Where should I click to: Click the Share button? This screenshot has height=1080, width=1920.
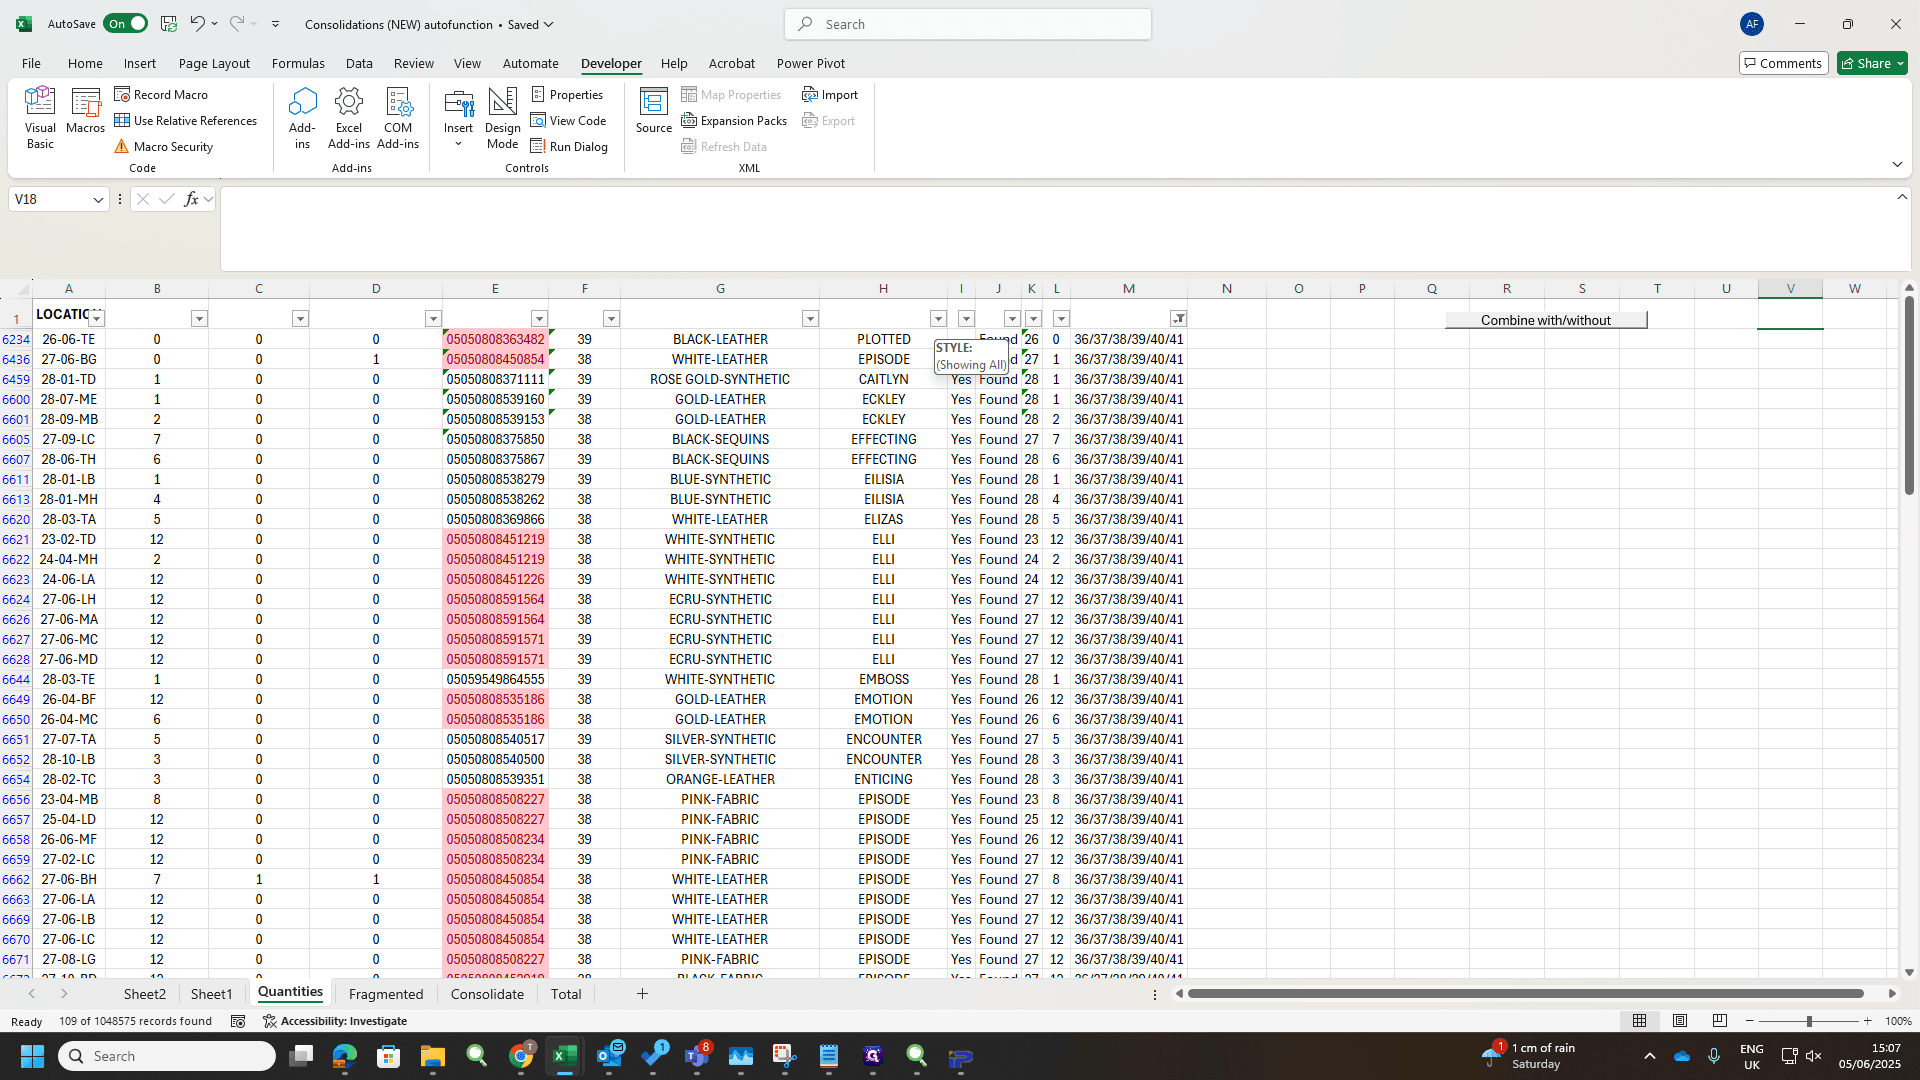tap(1872, 63)
